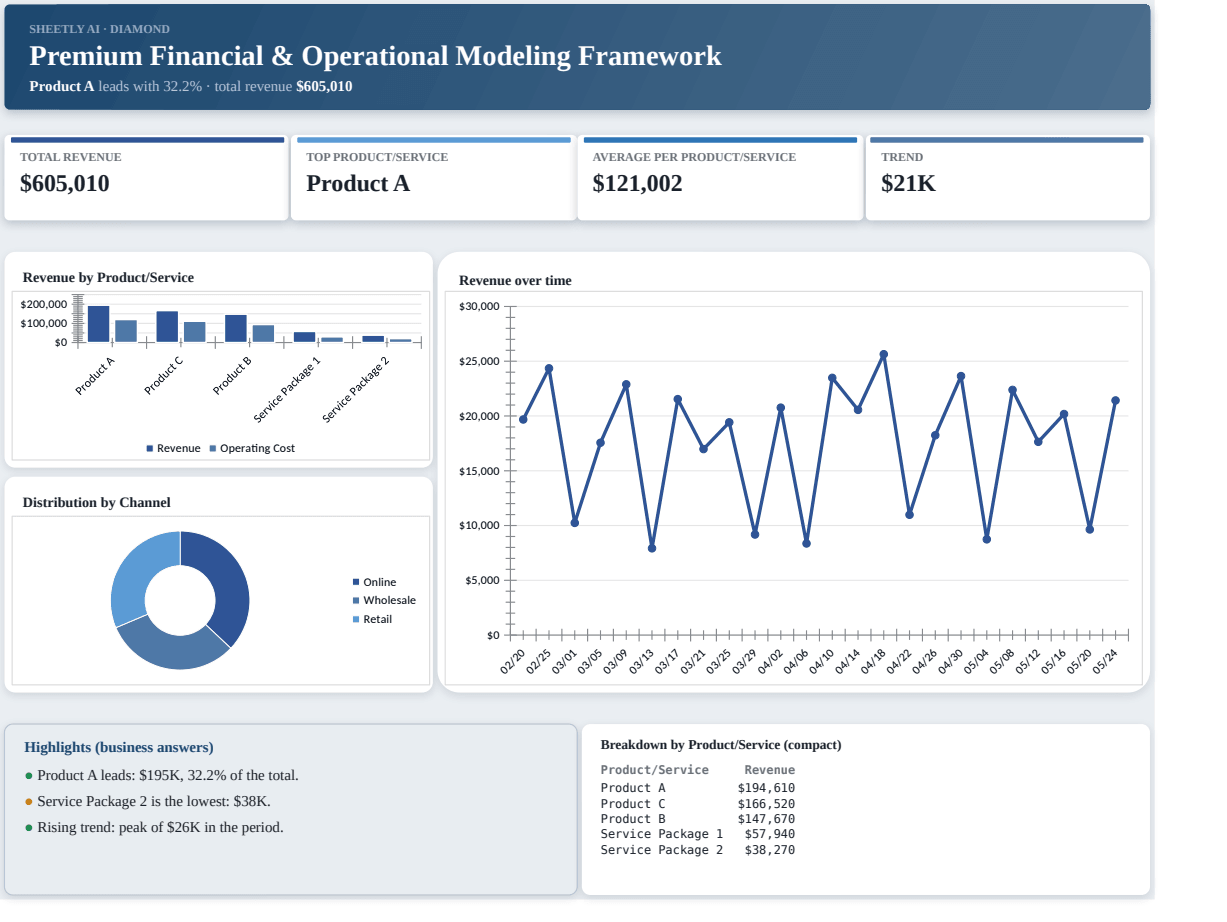
Task: Open the Average per Product/Service $121,002 card
Action: [720, 178]
